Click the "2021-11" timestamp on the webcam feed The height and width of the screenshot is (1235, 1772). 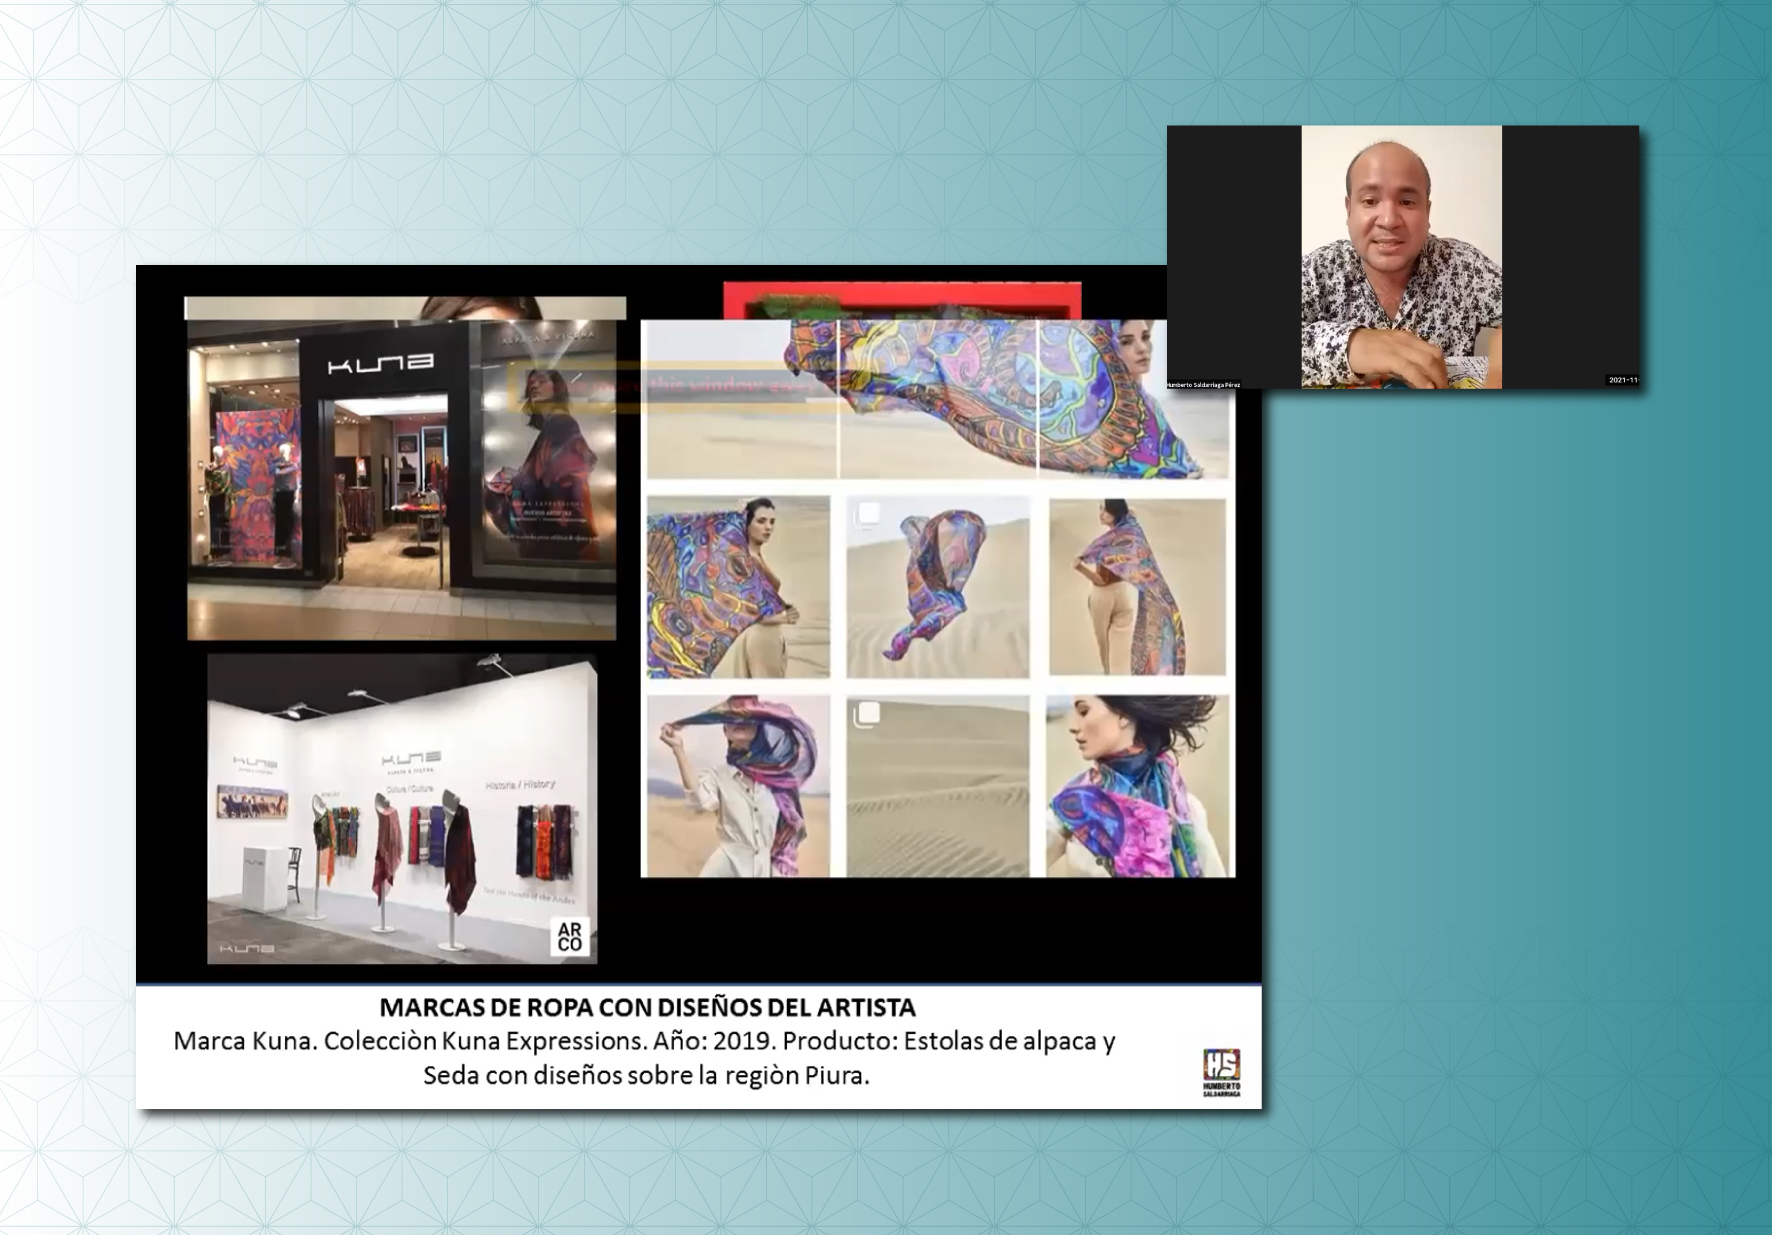click(x=1623, y=380)
